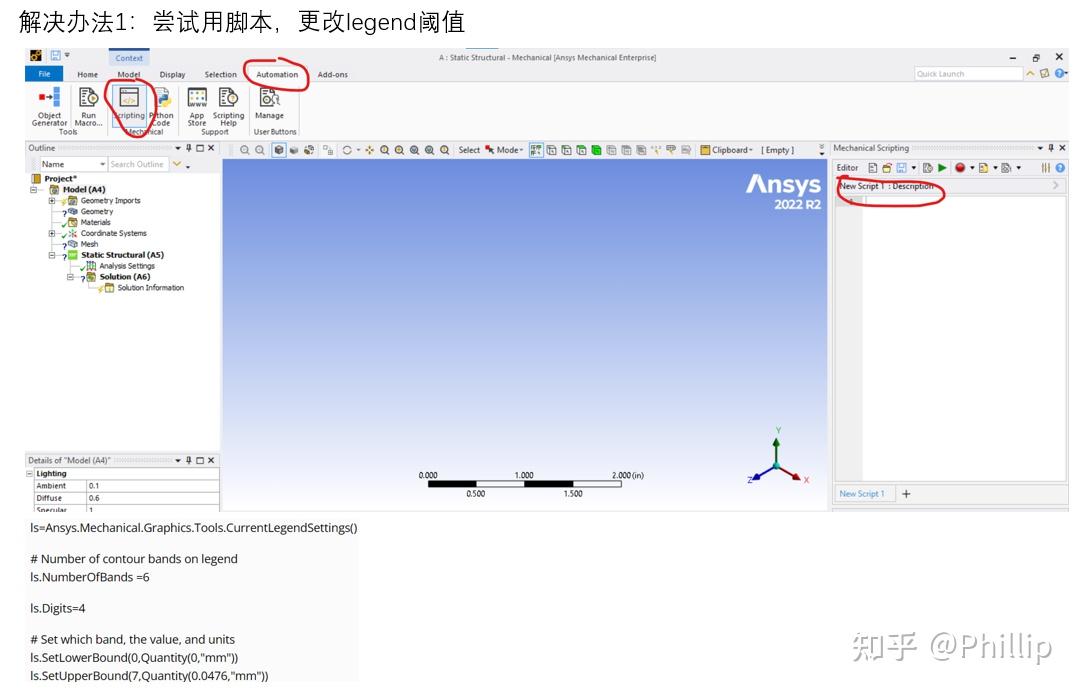Open Scripting Help in the ribbon
Viewport: 1080px width, 695px height.
[x=228, y=106]
